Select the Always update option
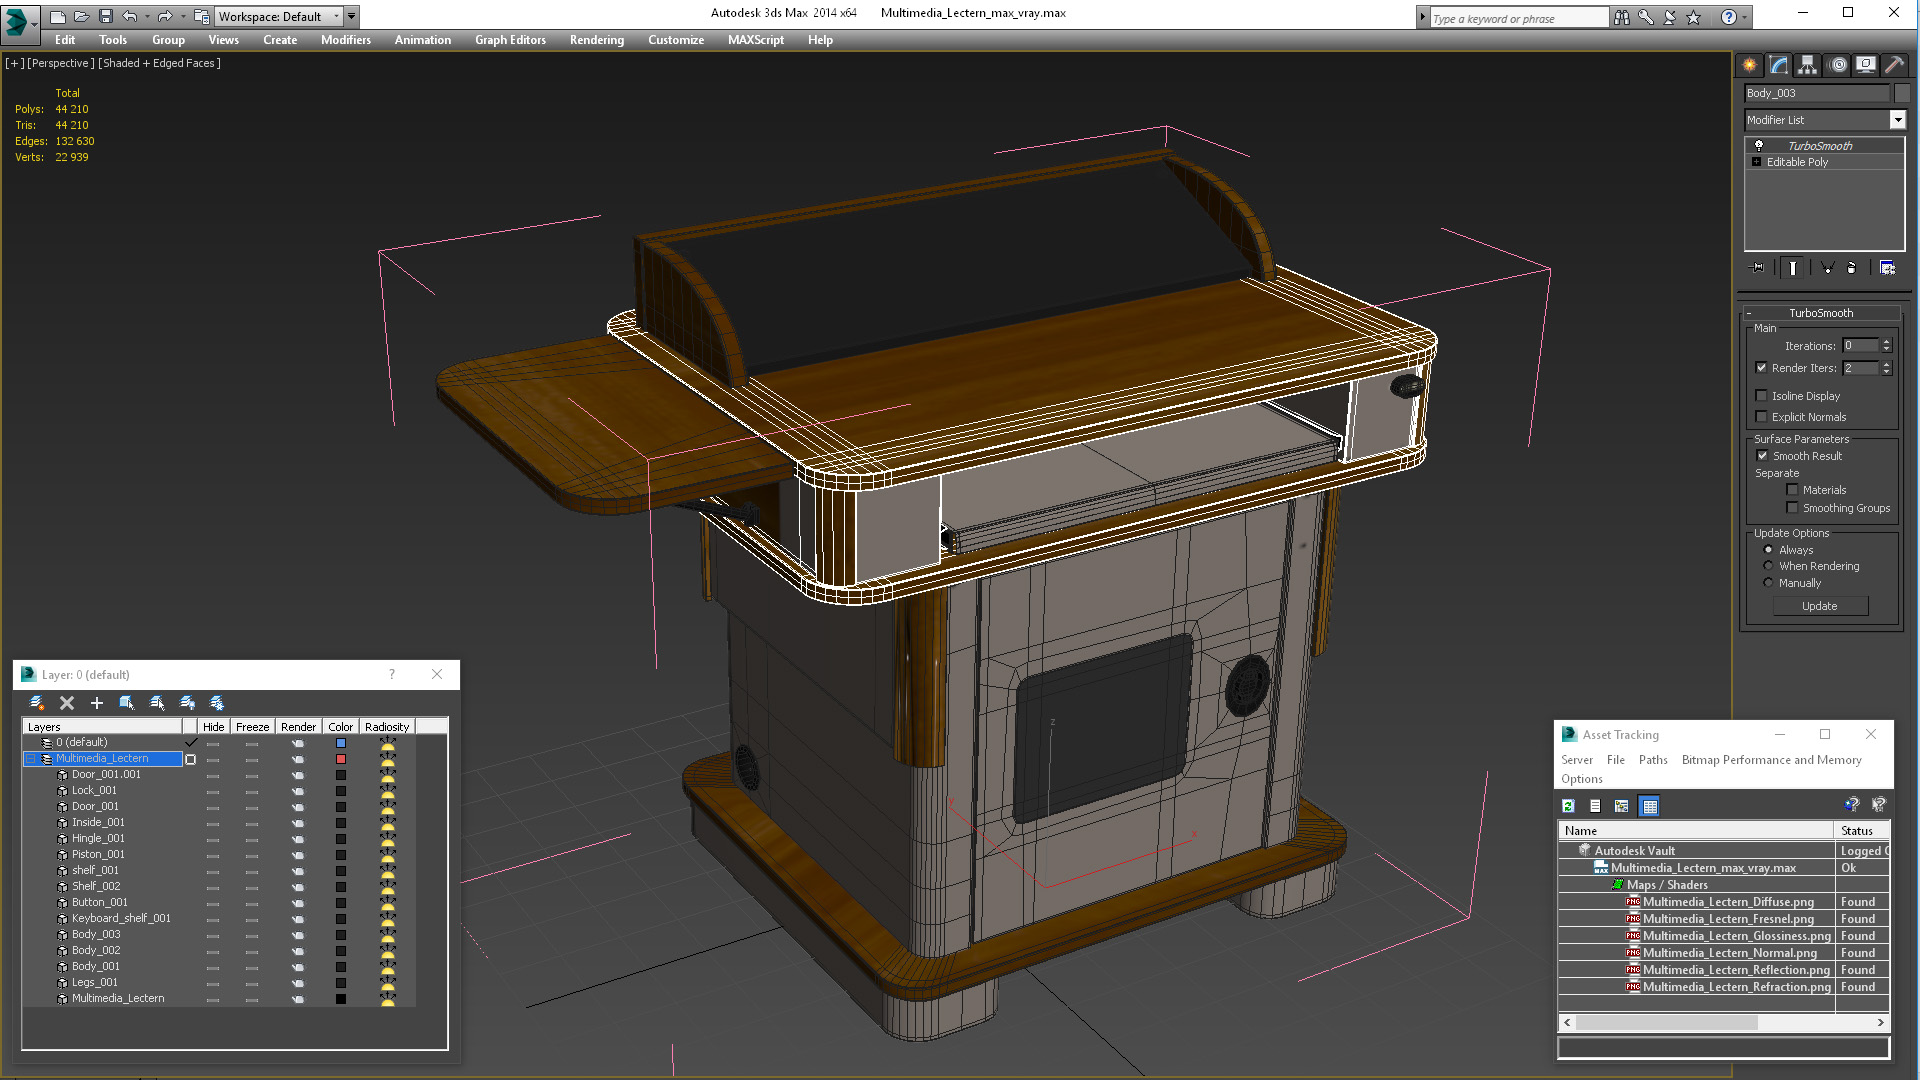 click(x=1768, y=550)
